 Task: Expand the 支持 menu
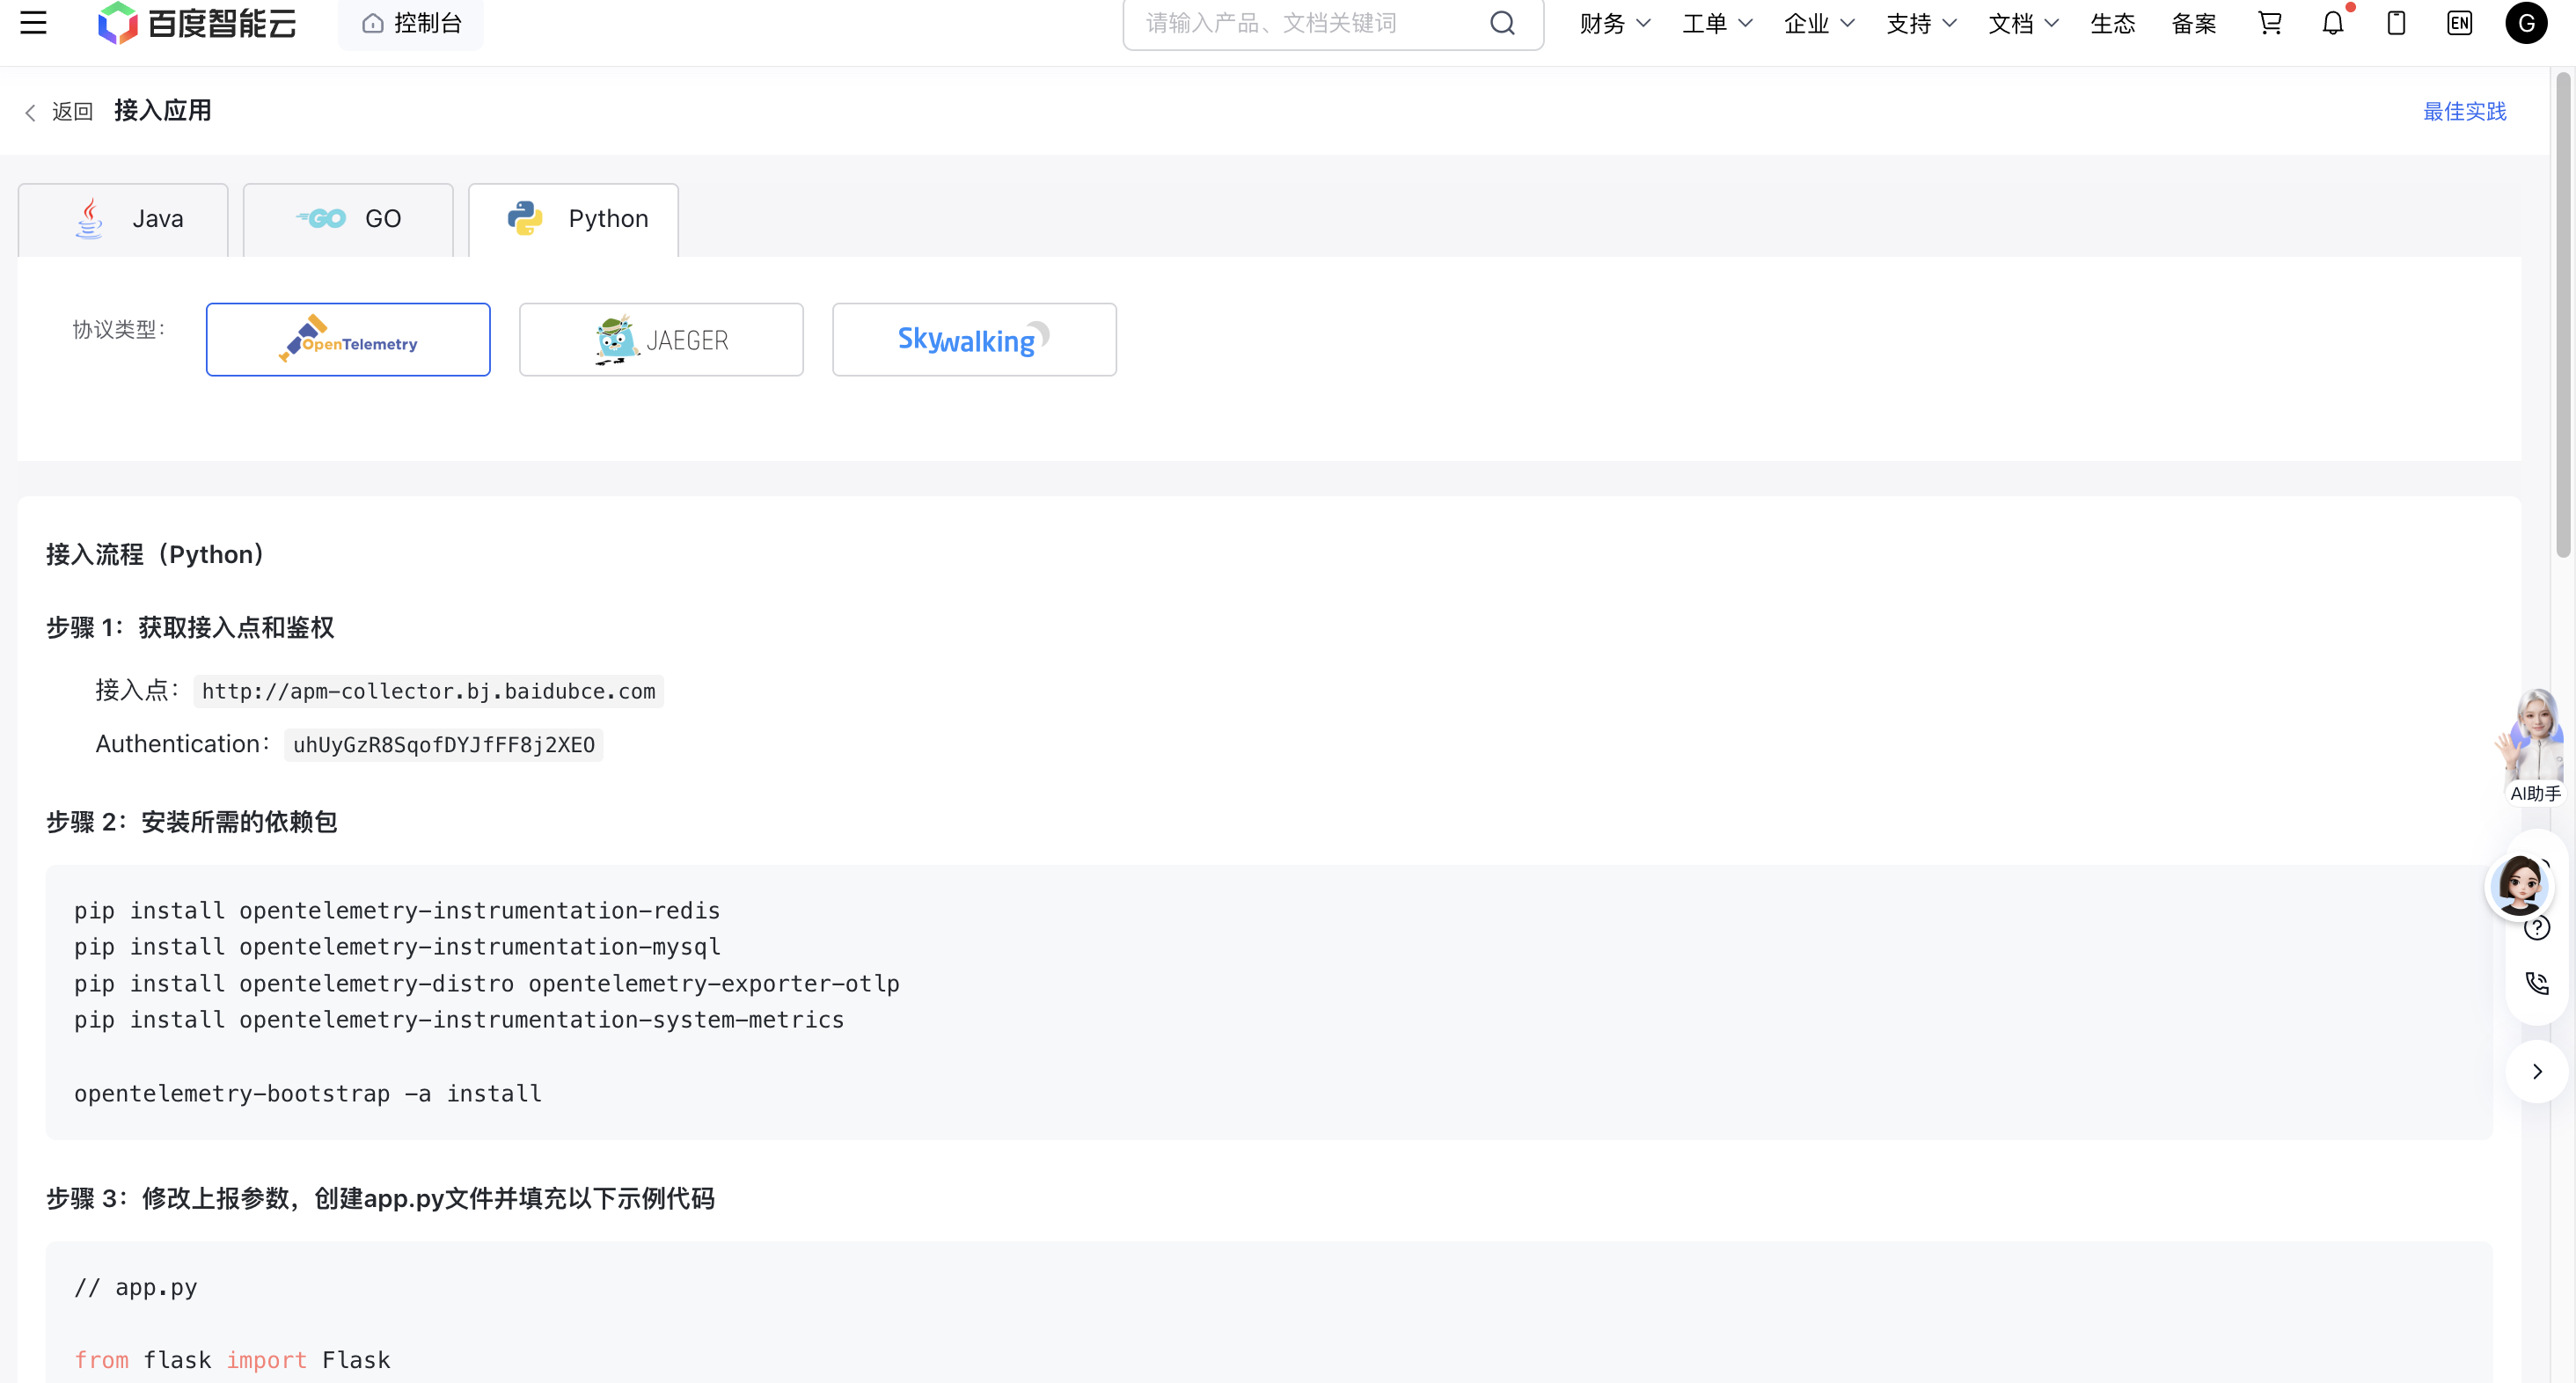[x=1920, y=23]
